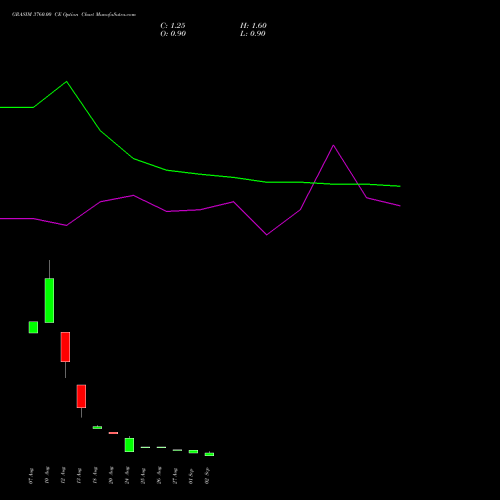Select the 12 Aug date label
This screenshot has width=500, height=500.
[x=63, y=475]
